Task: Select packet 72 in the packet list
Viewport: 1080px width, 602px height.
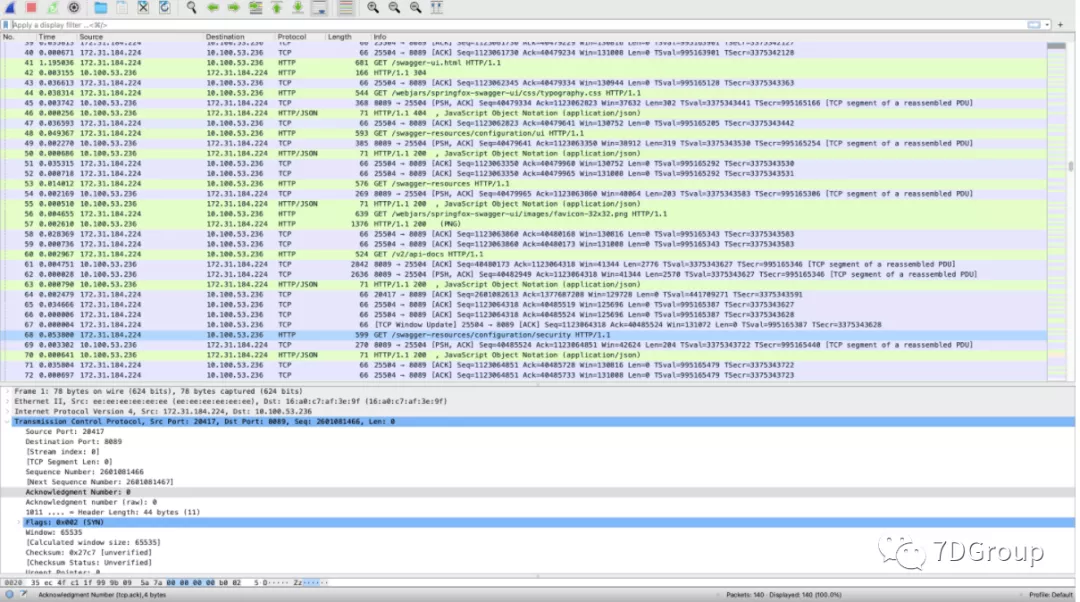Action: pos(523,375)
